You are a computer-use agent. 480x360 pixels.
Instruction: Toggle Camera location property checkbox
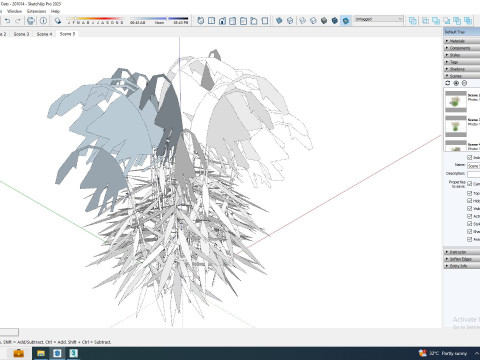point(470,184)
